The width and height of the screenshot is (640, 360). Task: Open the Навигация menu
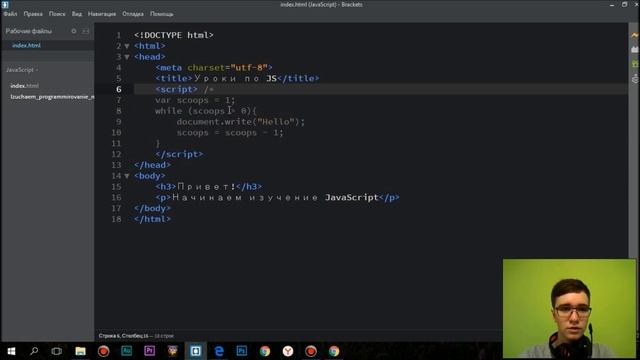(x=102, y=14)
